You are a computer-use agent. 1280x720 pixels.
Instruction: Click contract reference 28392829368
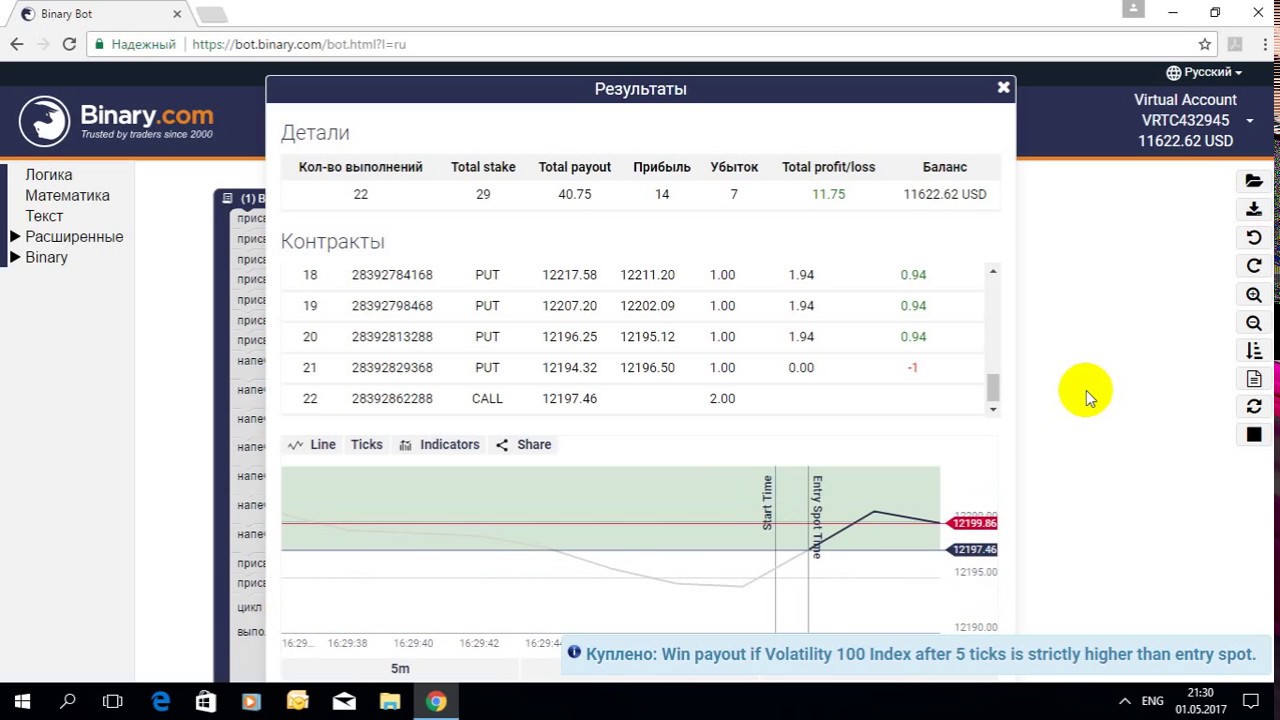pos(392,368)
